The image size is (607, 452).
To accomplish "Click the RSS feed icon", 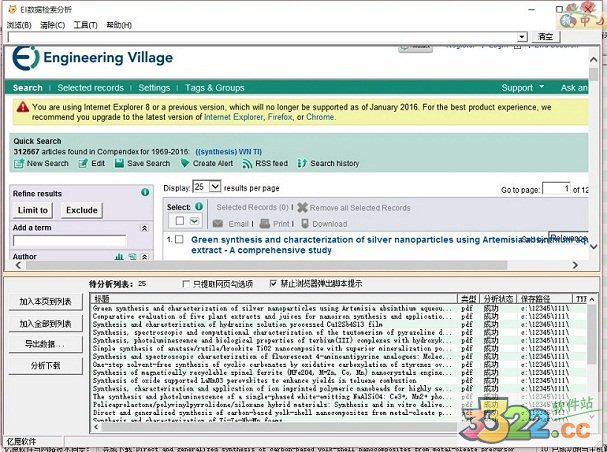I will click(x=247, y=164).
